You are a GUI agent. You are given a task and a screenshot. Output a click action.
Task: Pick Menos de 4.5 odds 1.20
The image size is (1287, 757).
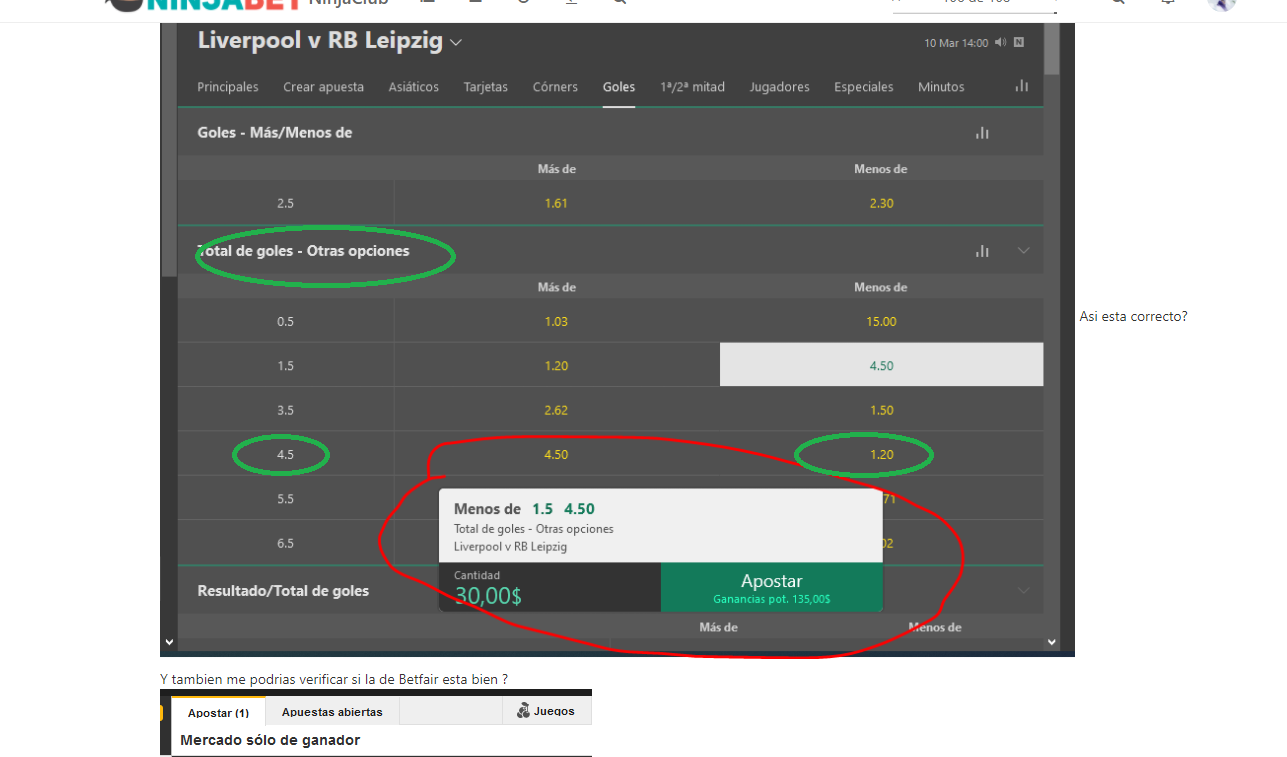[881, 454]
